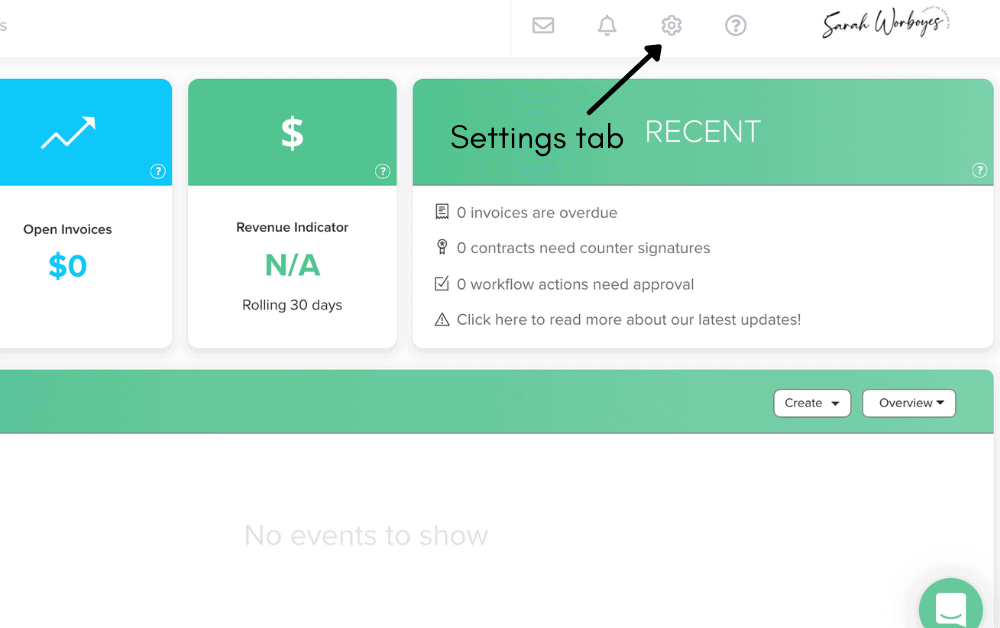Click the trending arrow icon on blue card
Image resolution: width=1000 pixels, height=628 pixels.
tap(68, 133)
